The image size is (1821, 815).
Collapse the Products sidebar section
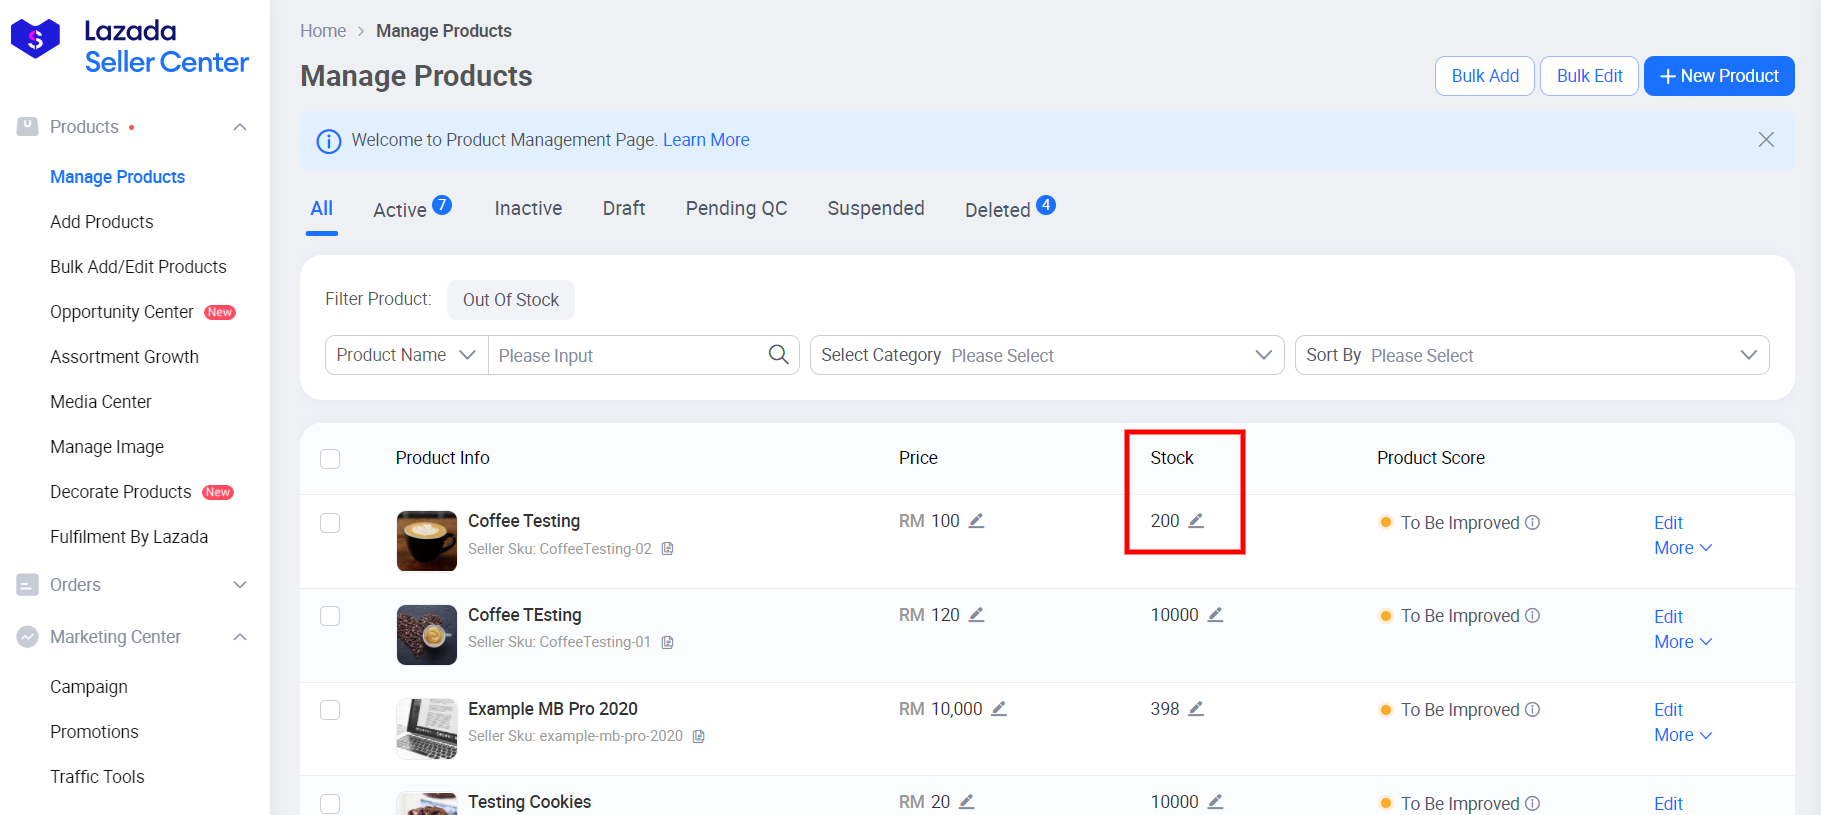click(x=240, y=127)
